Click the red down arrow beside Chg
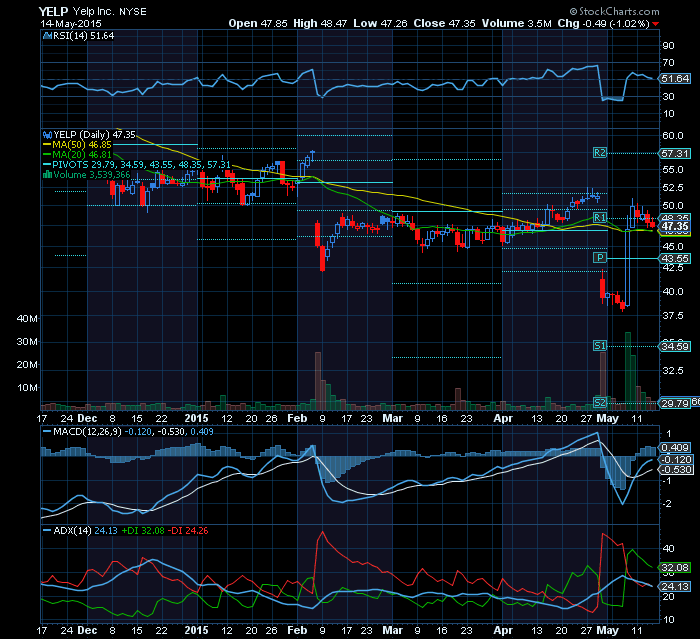700x639 pixels. 655,24
